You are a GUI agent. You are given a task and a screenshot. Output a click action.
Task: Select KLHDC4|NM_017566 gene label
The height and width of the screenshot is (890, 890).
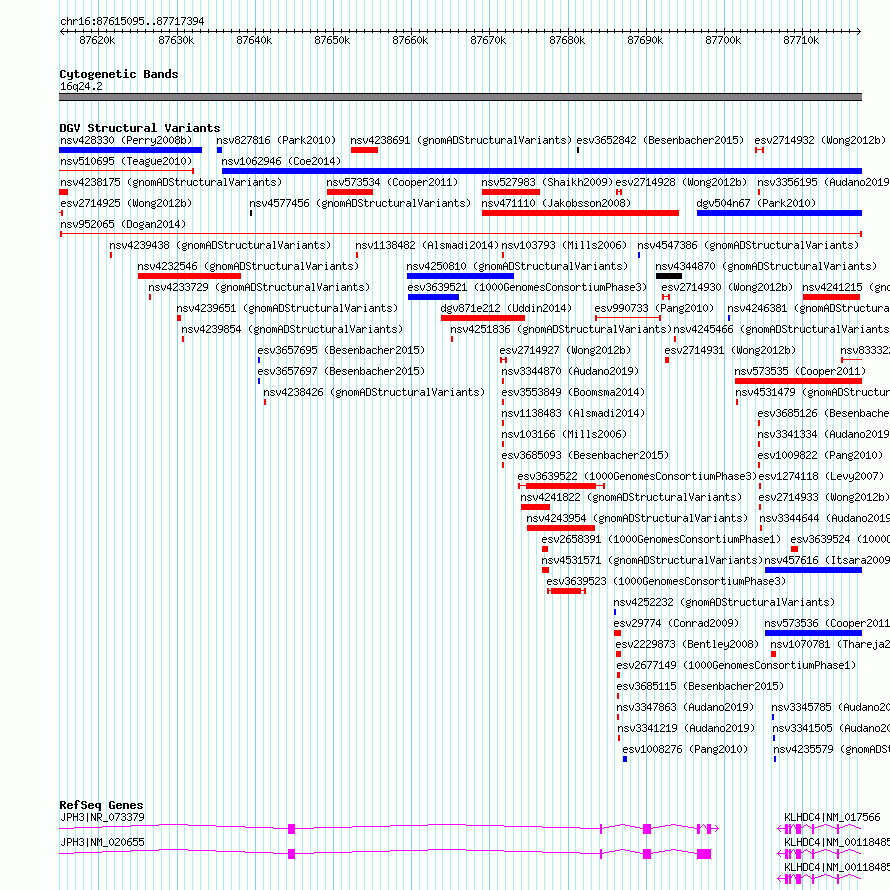click(832, 817)
